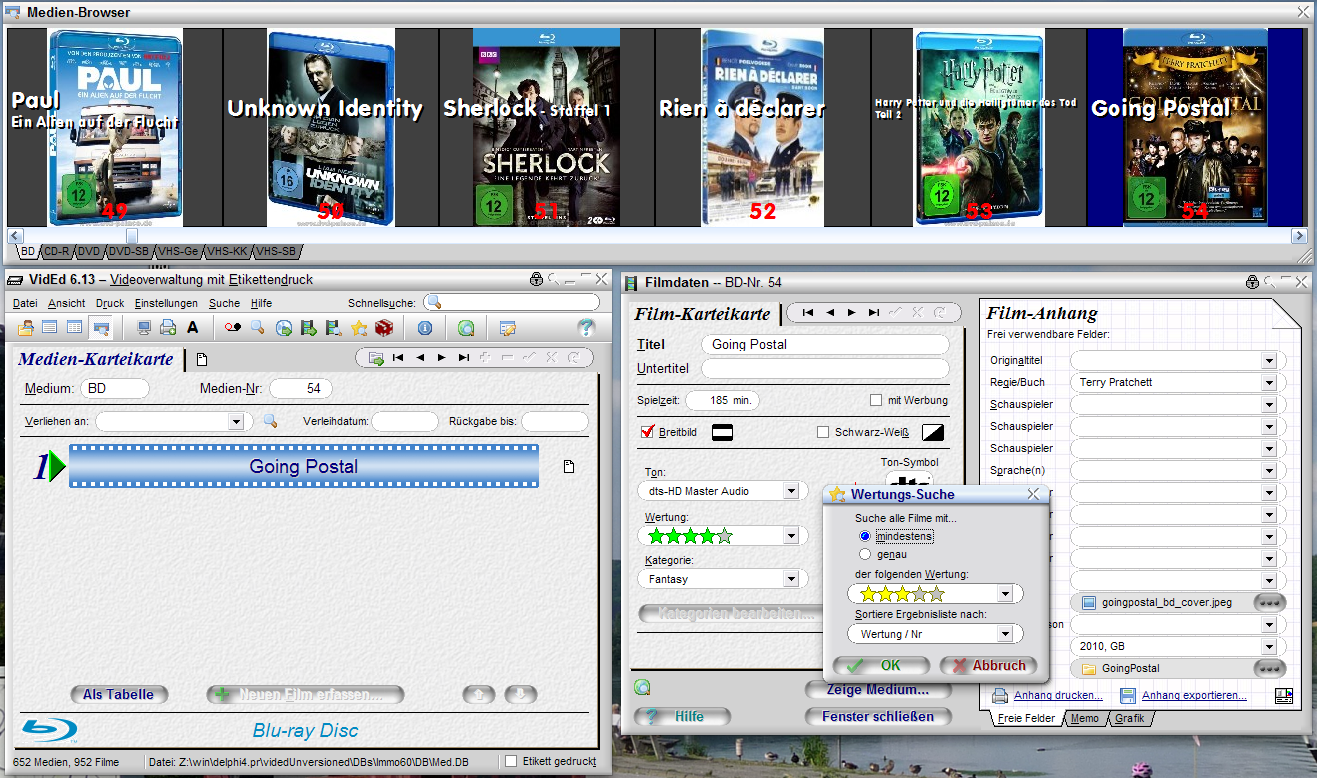The width and height of the screenshot is (1317, 778).
Task: Open the Verleihen an dropdown
Action: (x=235, y=422)
